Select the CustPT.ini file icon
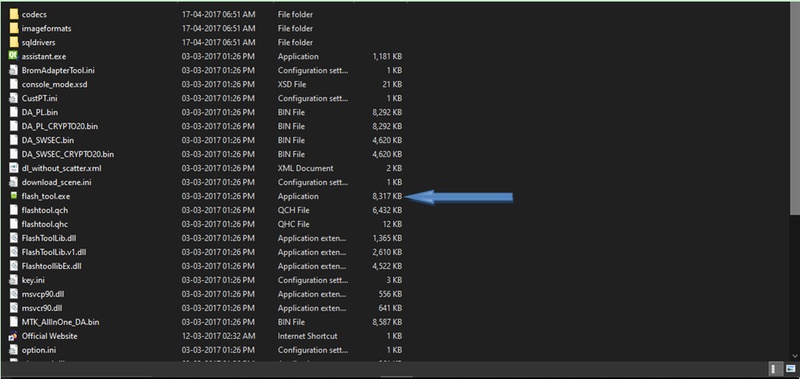The image size is (800, 379). (x=14, y=98)
